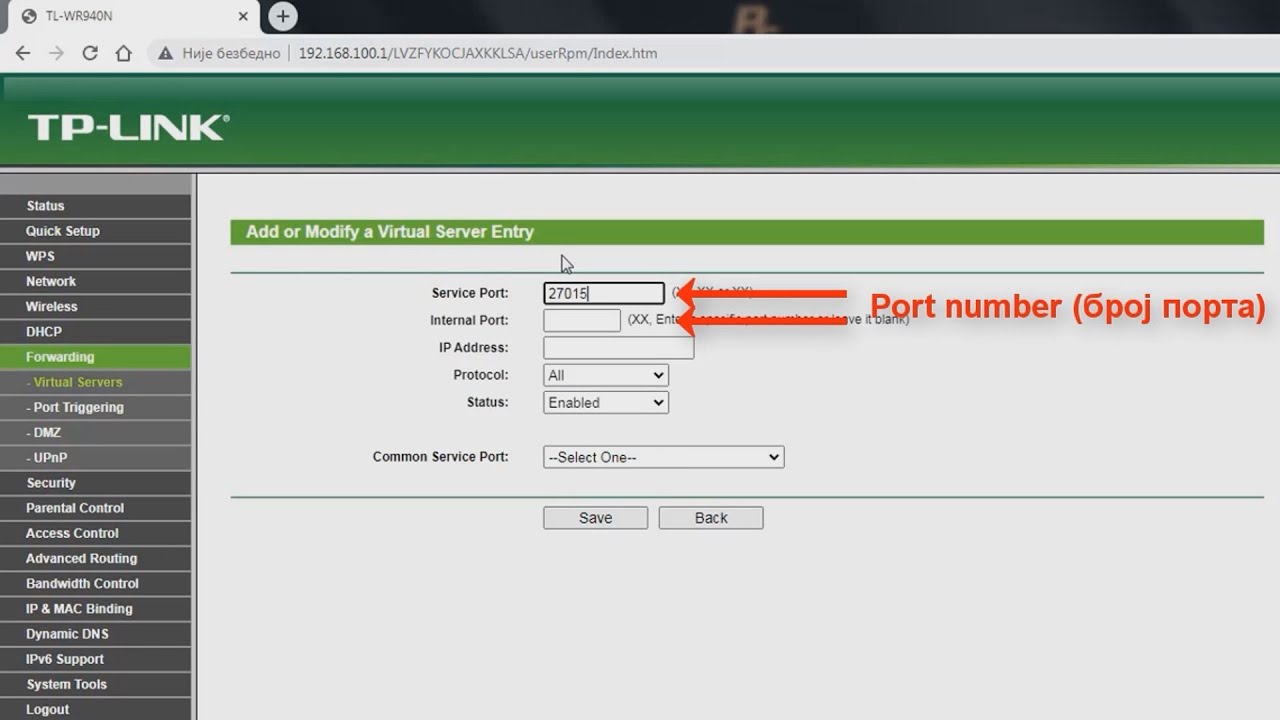Click the not-secure warning icon
1280x720 pixels.
pos(166,53)
